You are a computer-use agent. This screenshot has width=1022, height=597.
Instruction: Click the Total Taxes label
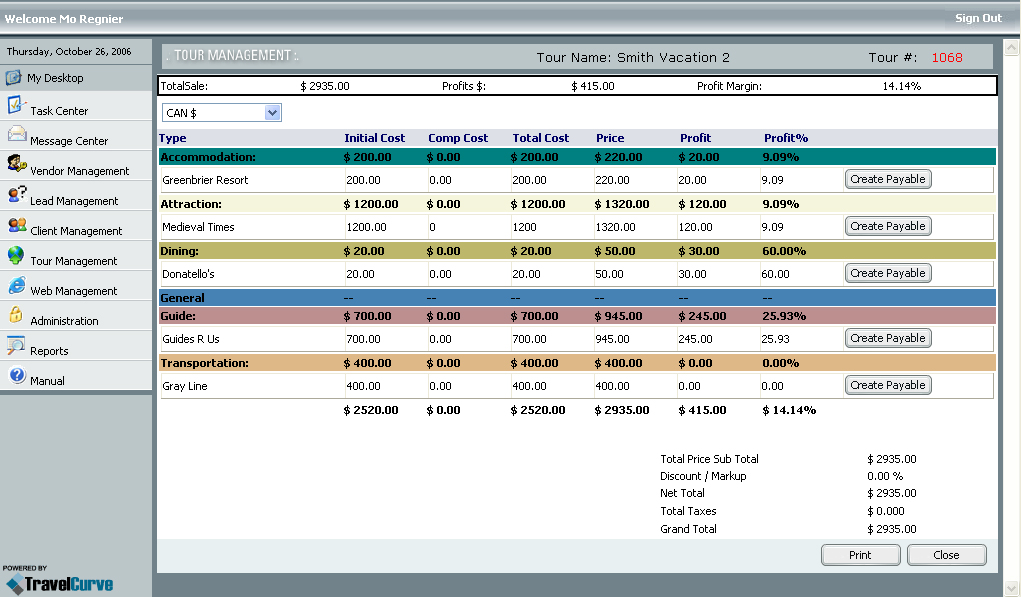(x=688, y=511)
